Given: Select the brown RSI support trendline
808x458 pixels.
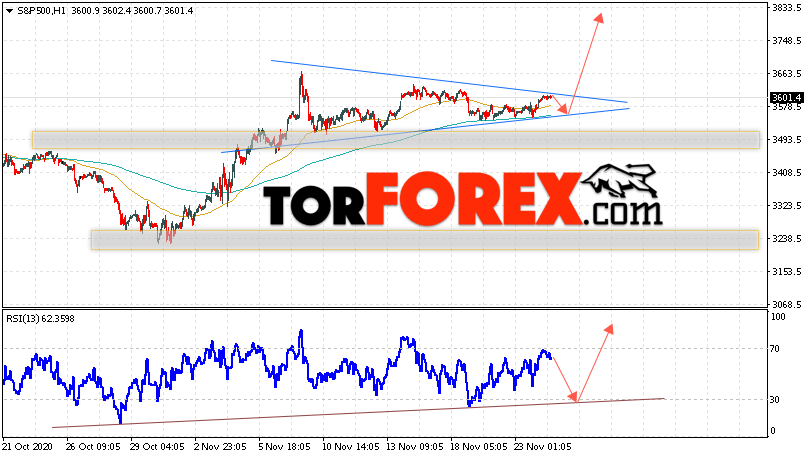Looking at the screenshot, I should [x=358, y=413].
